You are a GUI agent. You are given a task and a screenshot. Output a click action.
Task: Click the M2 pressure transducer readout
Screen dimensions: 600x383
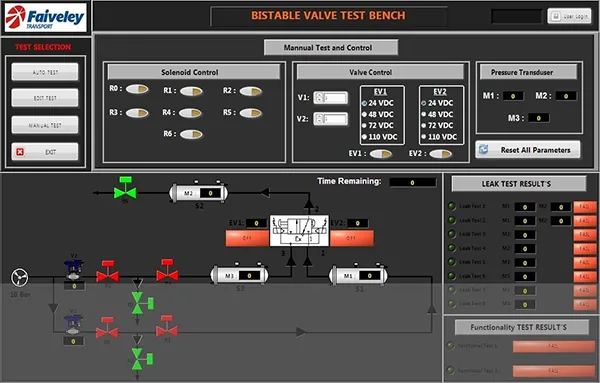566,96
